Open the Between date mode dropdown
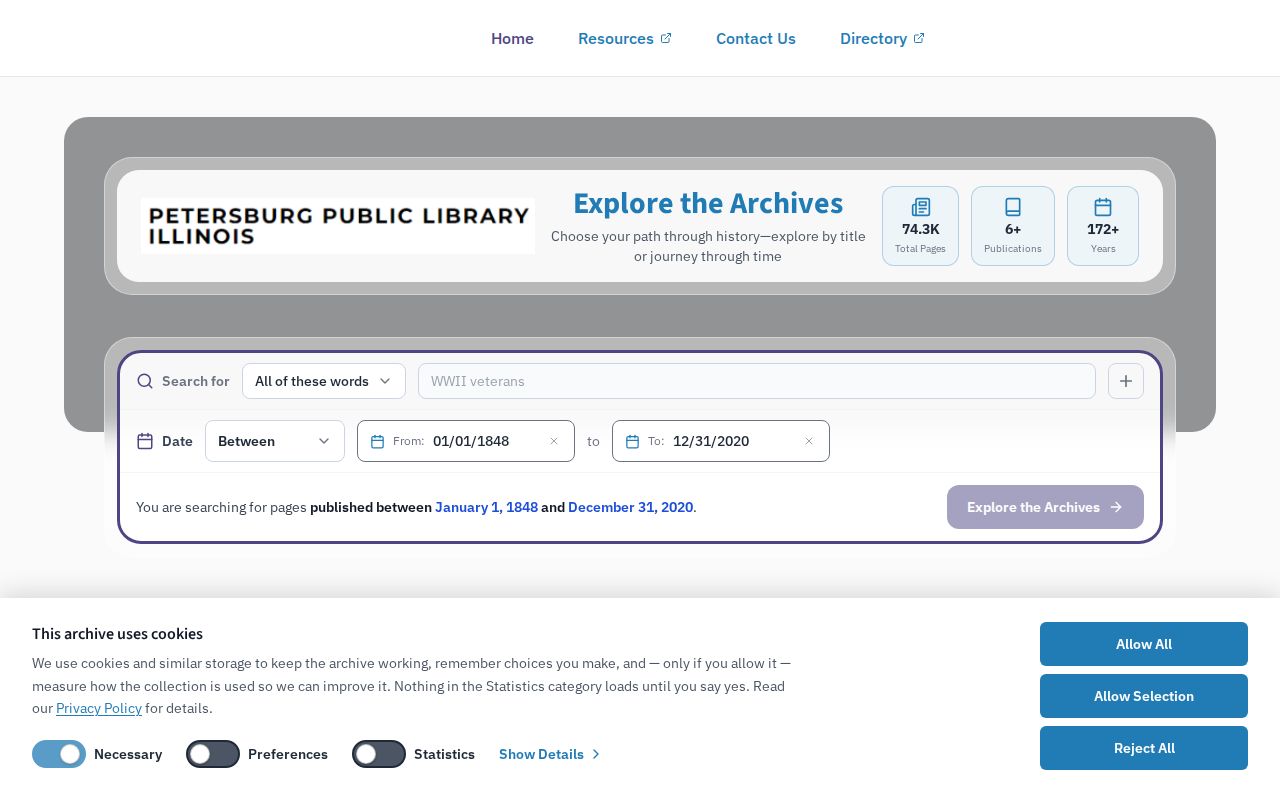 click(x=275, y=441)
